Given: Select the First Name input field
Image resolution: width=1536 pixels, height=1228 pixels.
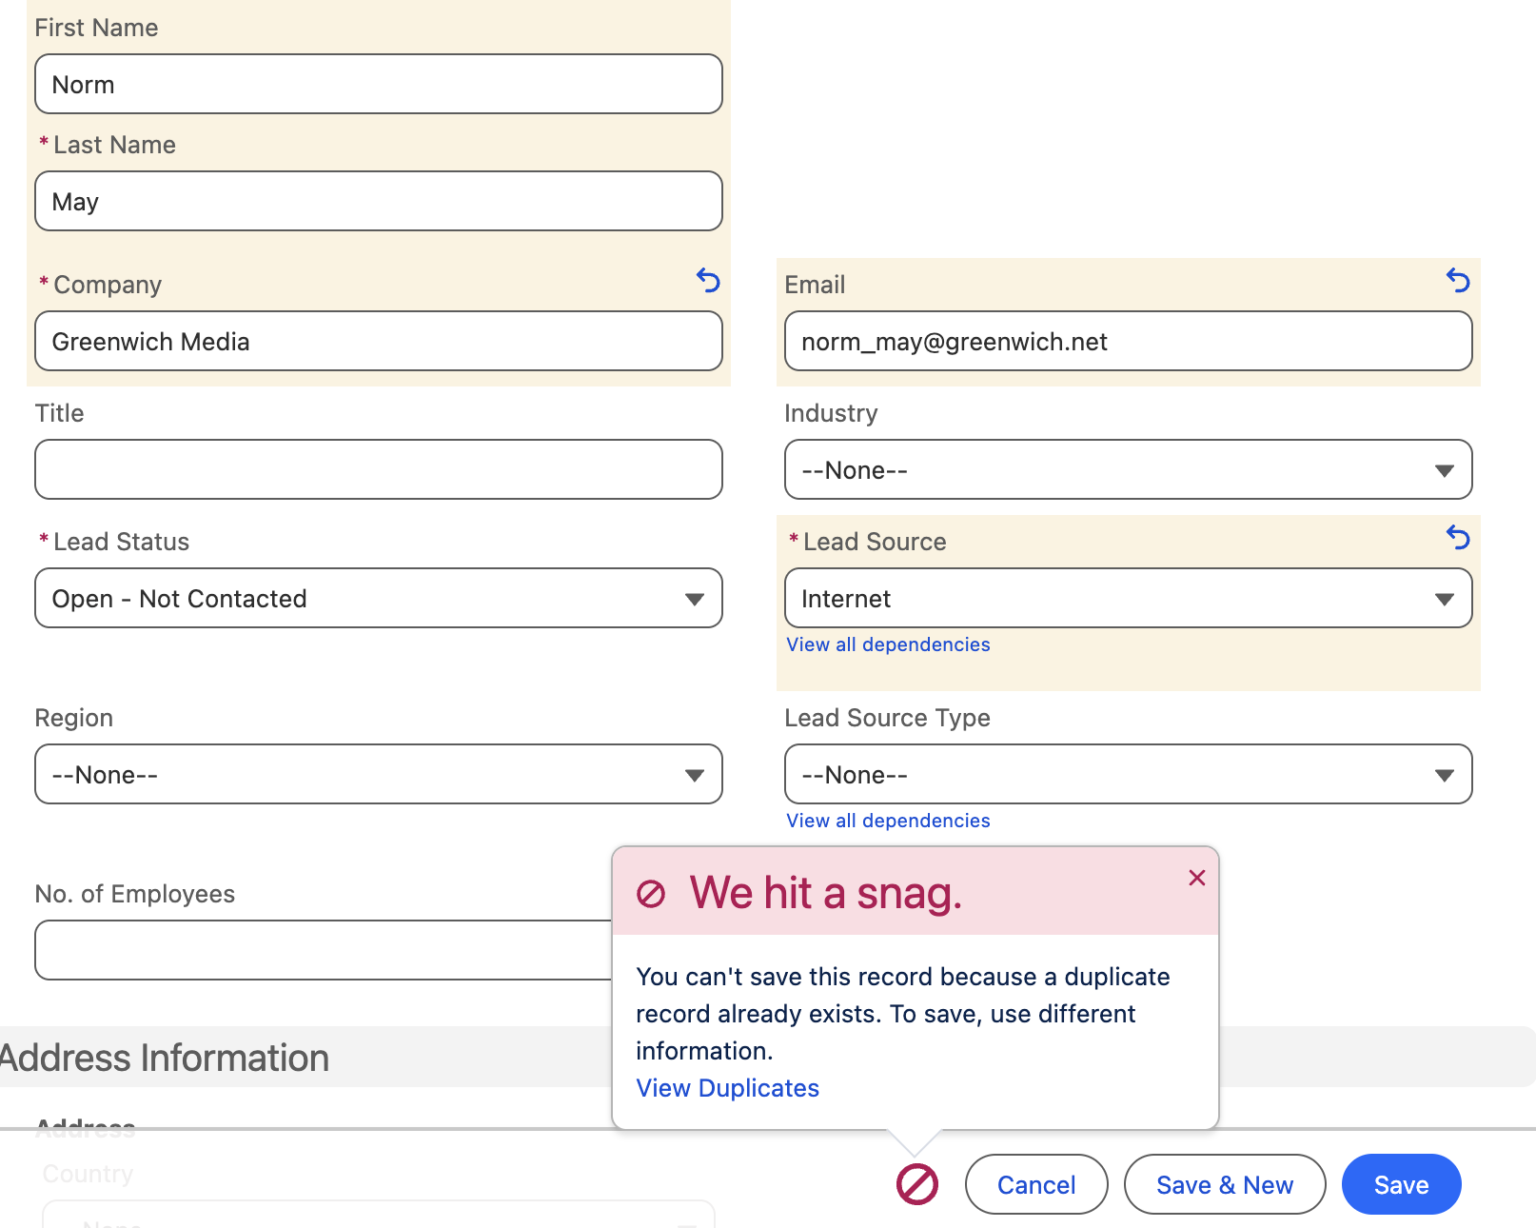Looking at the screenshot, I should (378, 84).
